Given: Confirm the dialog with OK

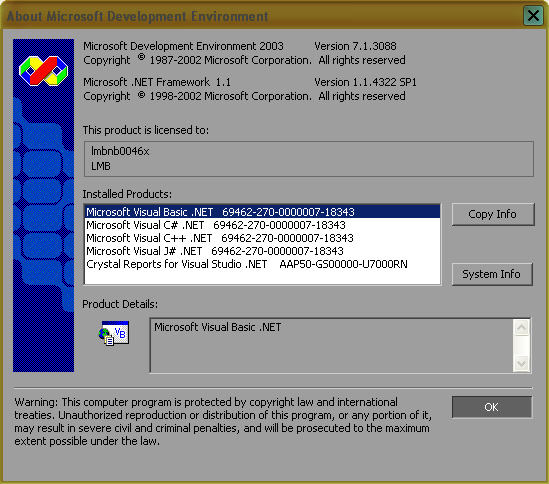Looking at the screenshot, I should 492,407.
